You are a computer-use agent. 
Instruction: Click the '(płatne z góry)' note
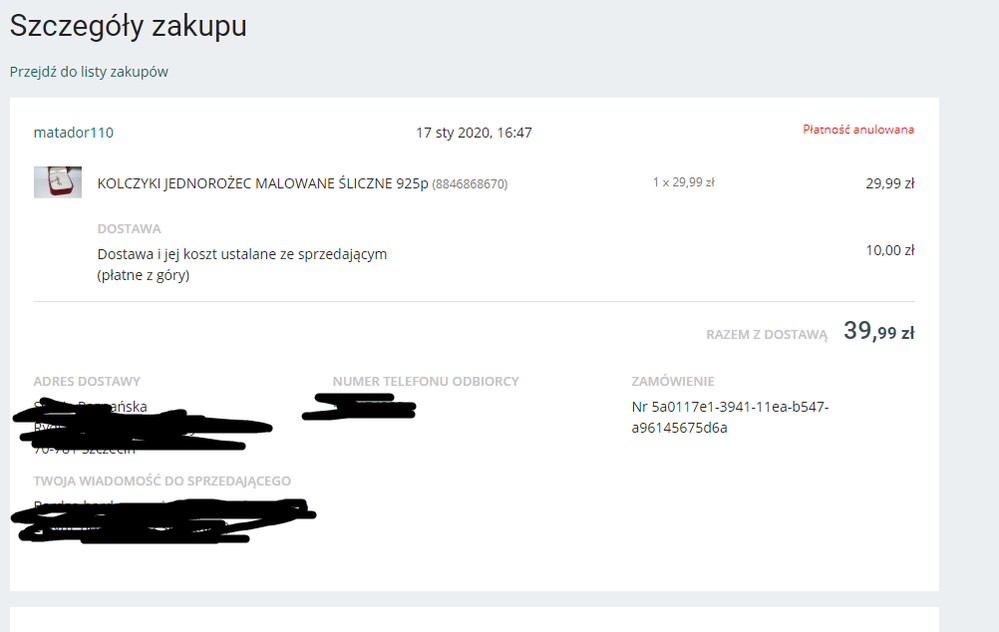[143, 275]
